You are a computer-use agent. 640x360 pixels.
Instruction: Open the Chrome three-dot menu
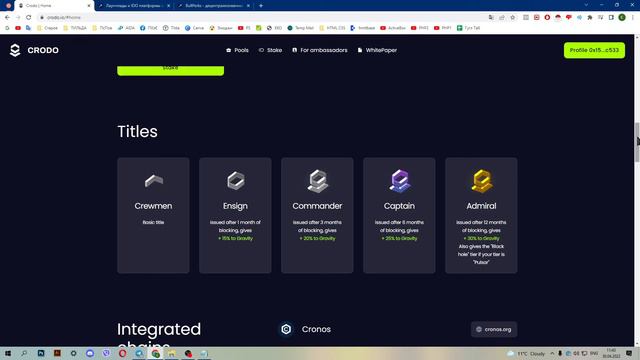pyautogui.click(x=633, y=18)
